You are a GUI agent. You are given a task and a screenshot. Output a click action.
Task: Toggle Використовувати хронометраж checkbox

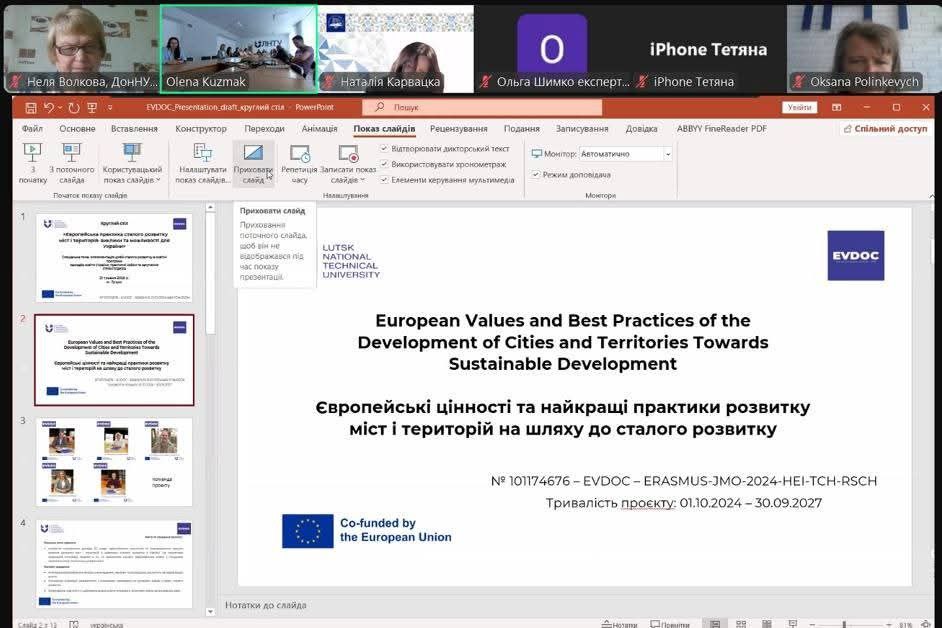(384, 163)
